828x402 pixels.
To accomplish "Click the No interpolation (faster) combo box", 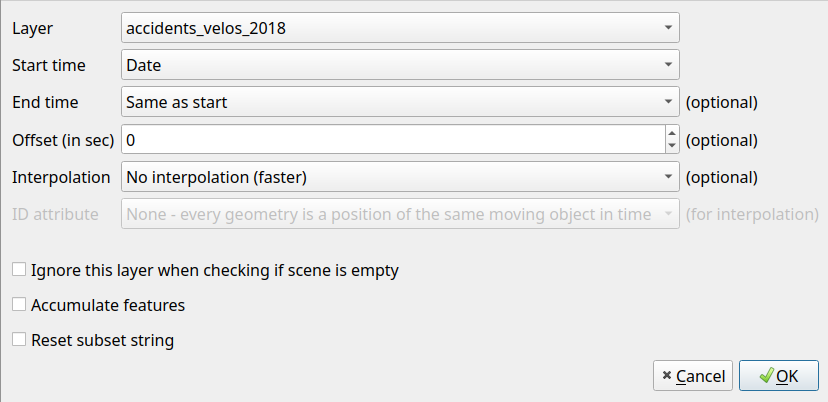I will click(x=400, y=176).
